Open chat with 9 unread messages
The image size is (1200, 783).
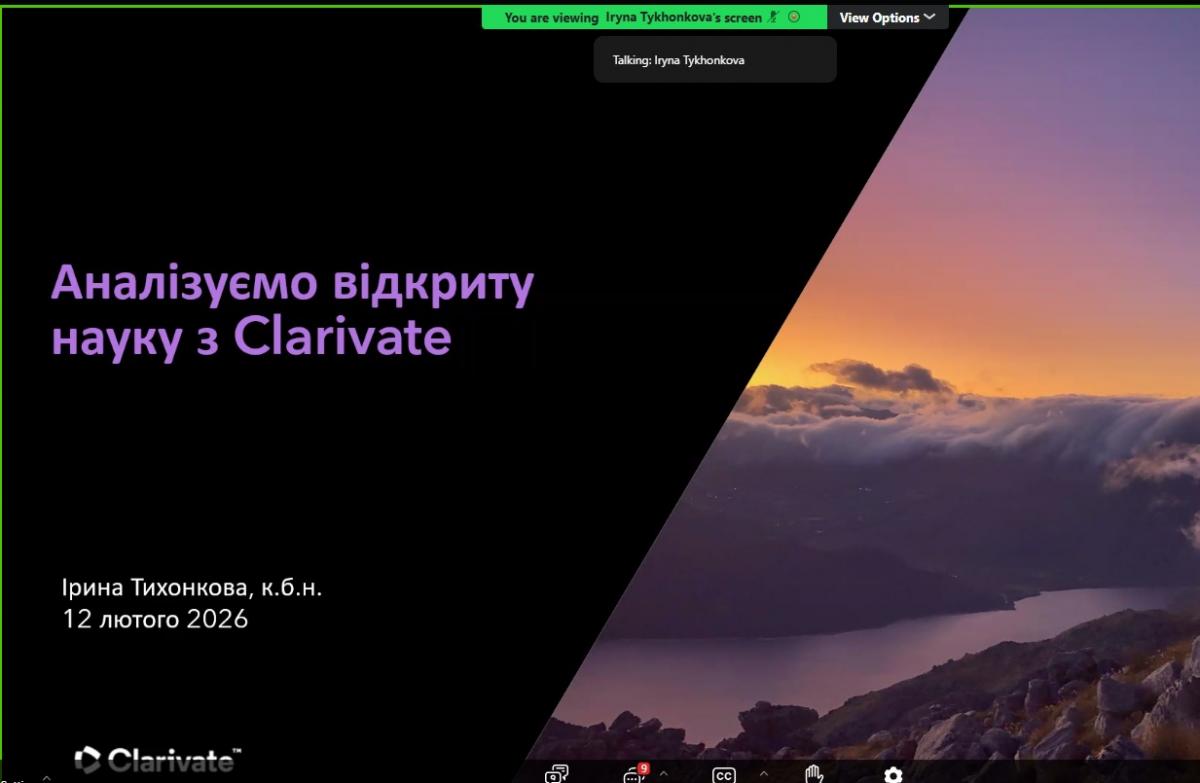(633, 774)
